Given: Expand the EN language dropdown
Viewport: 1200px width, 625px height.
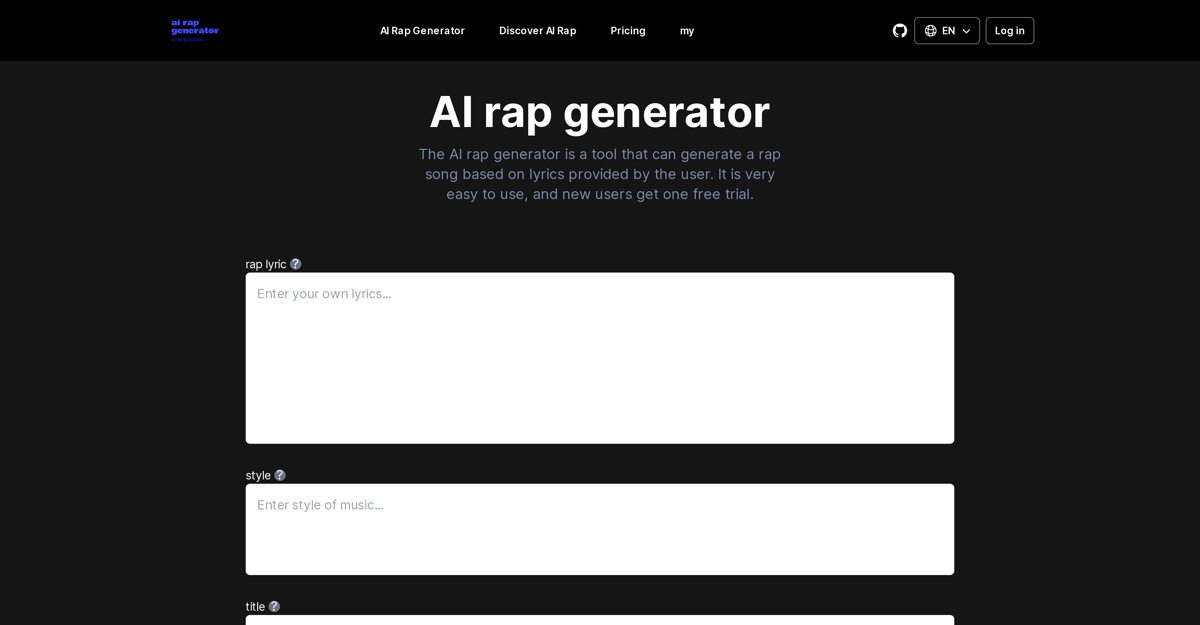Looking at the screenshot, I should 946,31.
